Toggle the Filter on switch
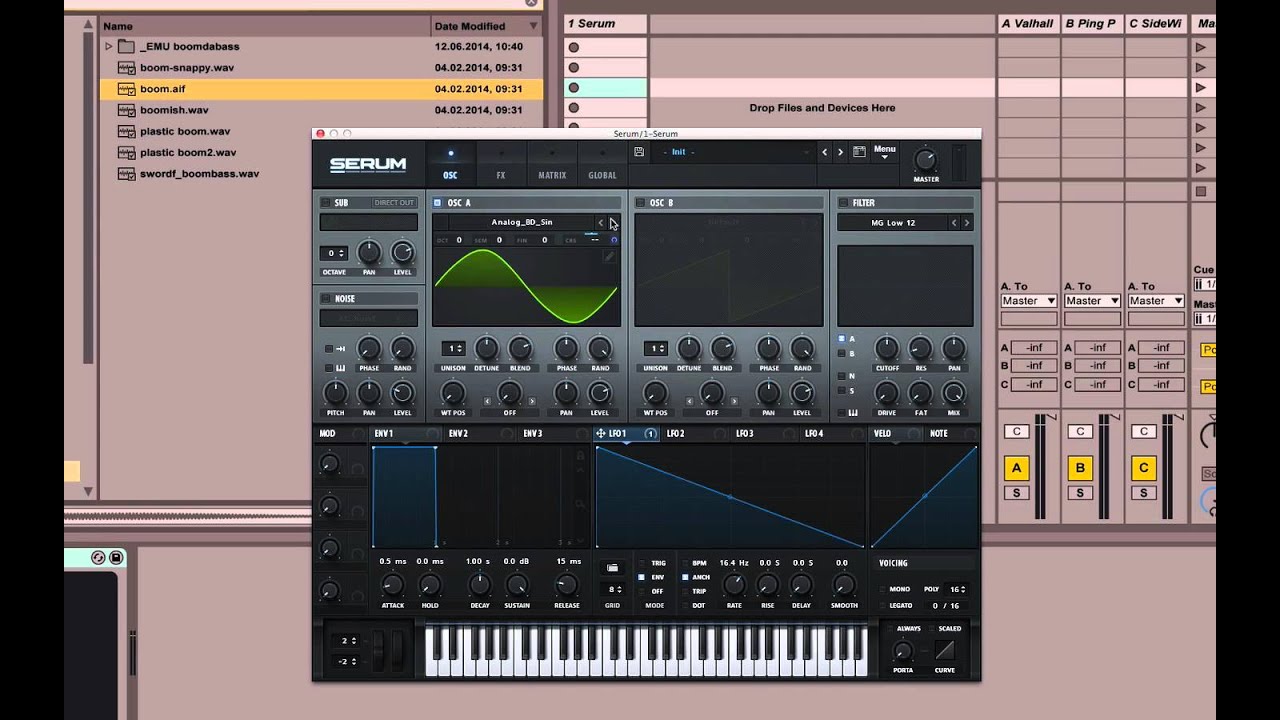The image size is (1280, 720). pyautogui.click(x=843, y=203)
